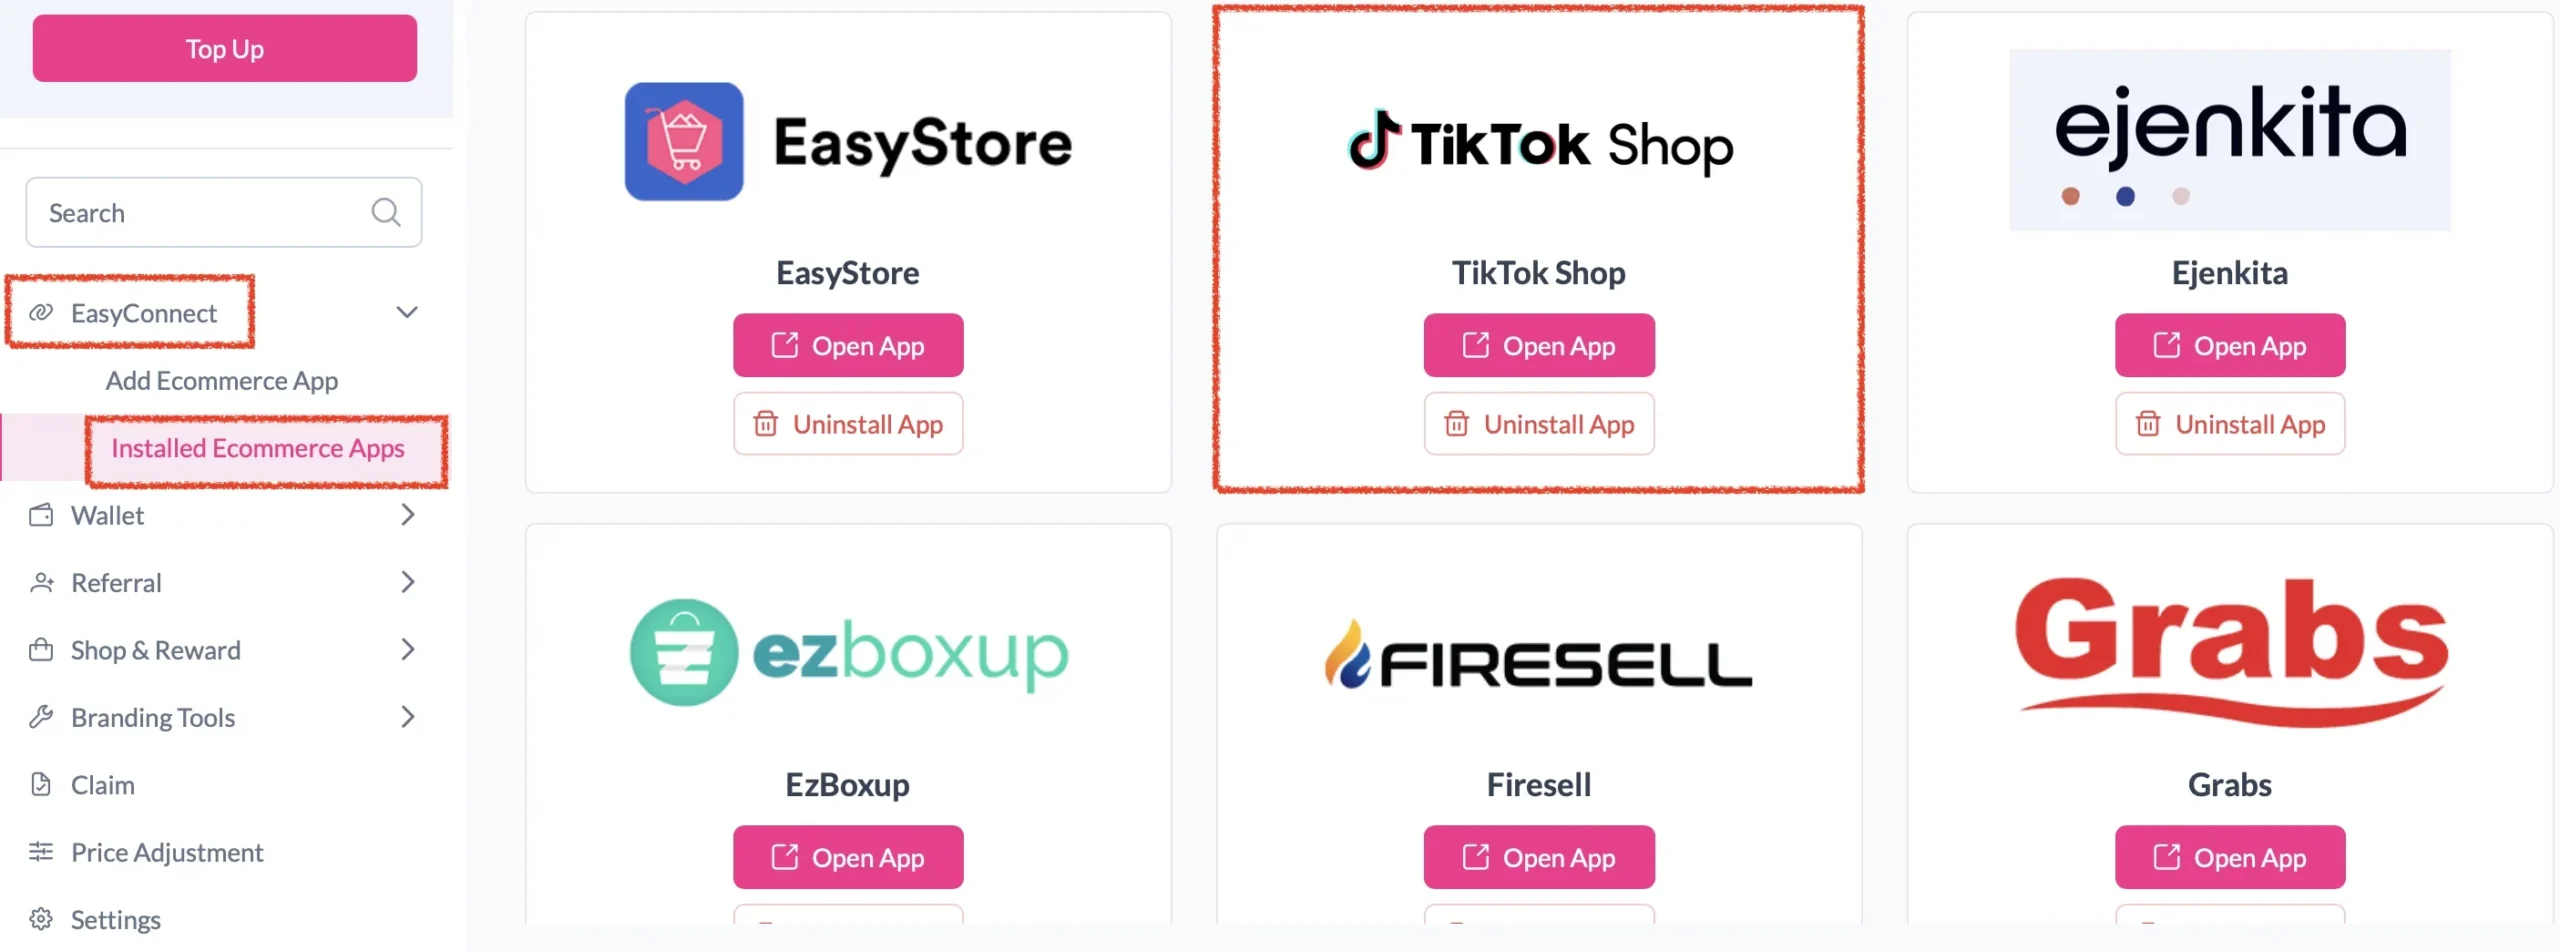The image size is (2560, 951).
Task: Focus the sidebar Search field
Action: 224,212
